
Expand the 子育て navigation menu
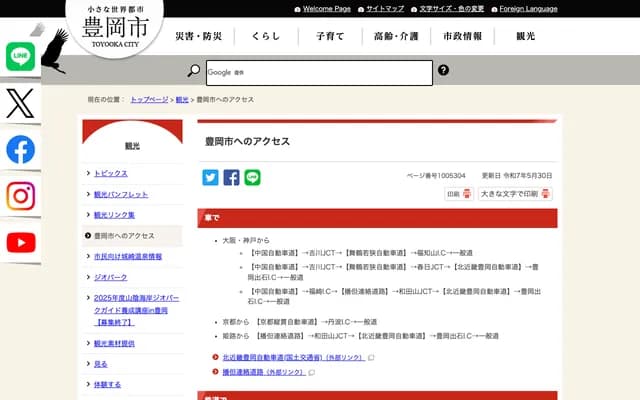click(330, 36)
